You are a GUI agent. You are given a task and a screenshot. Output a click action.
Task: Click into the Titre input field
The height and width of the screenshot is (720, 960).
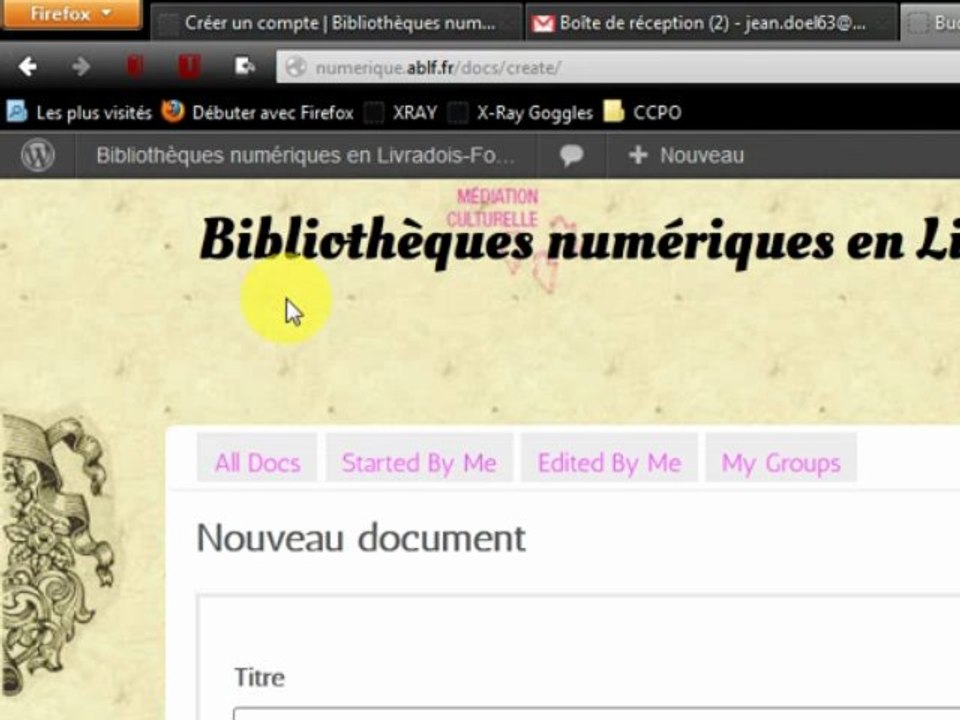[596, 714]
